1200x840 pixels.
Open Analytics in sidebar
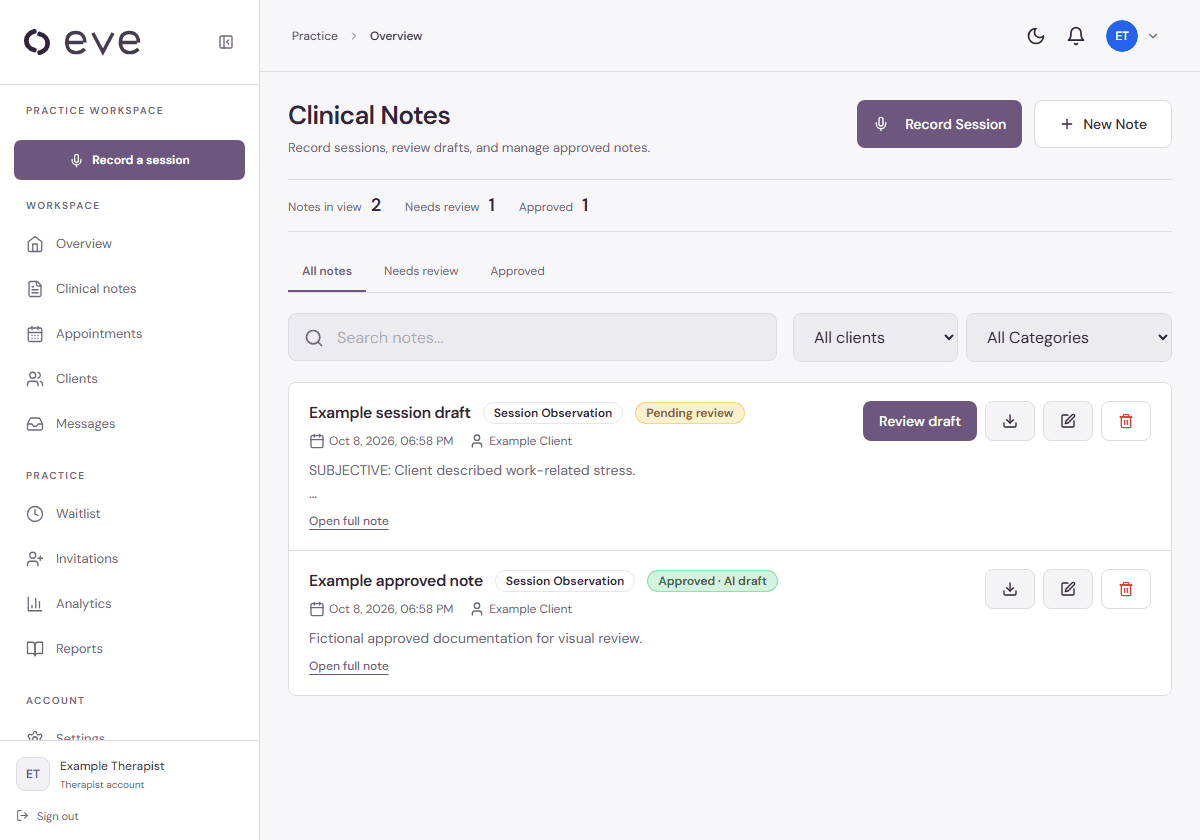pos(130,604)
